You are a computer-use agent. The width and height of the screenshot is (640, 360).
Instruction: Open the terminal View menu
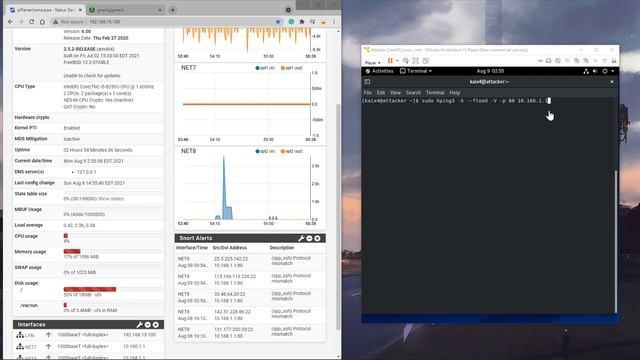[395, 93]
